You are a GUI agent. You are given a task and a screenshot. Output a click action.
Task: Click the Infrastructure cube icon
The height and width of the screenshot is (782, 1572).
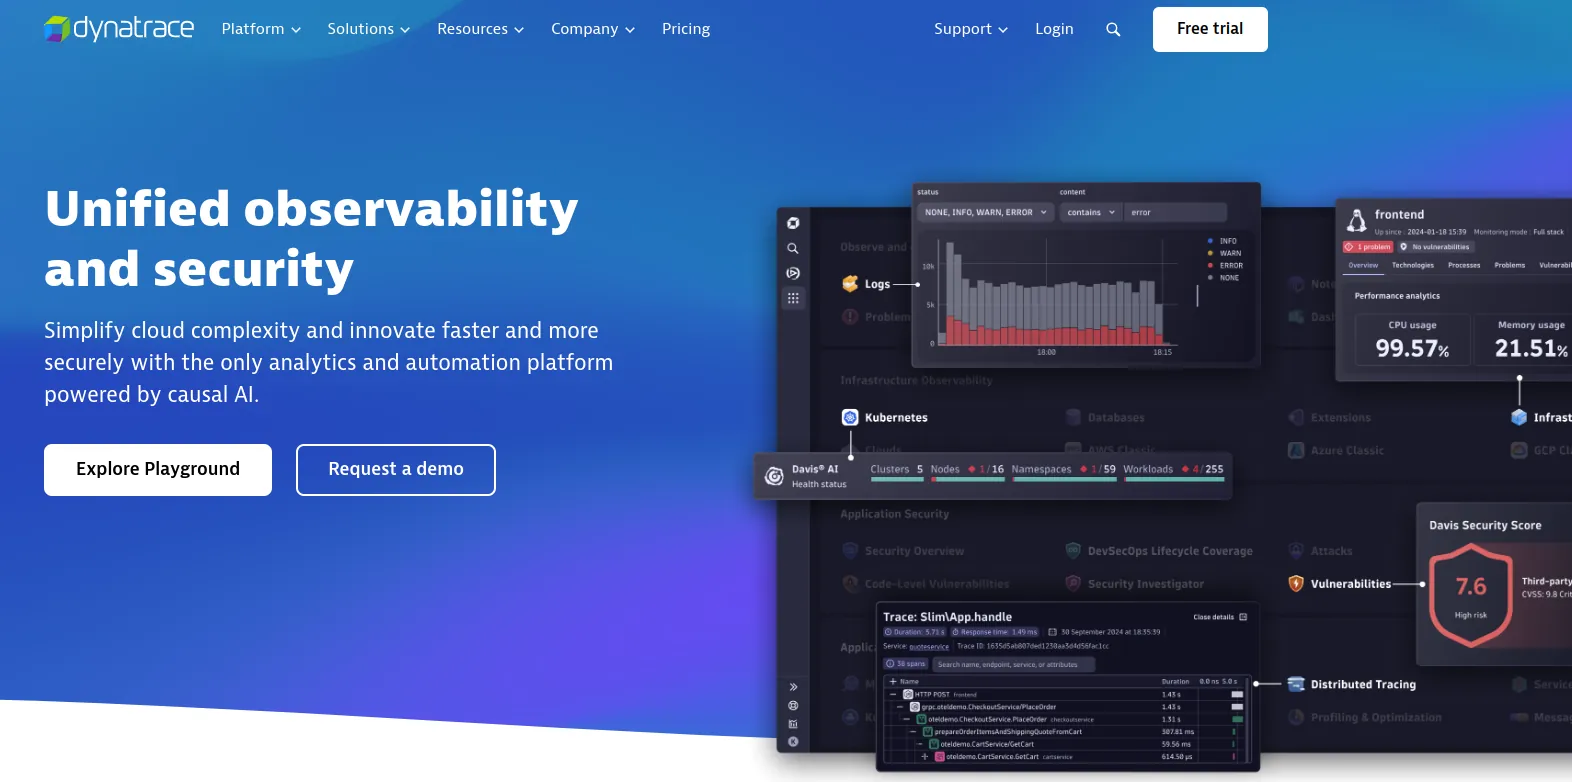(x=1519, y=417)
